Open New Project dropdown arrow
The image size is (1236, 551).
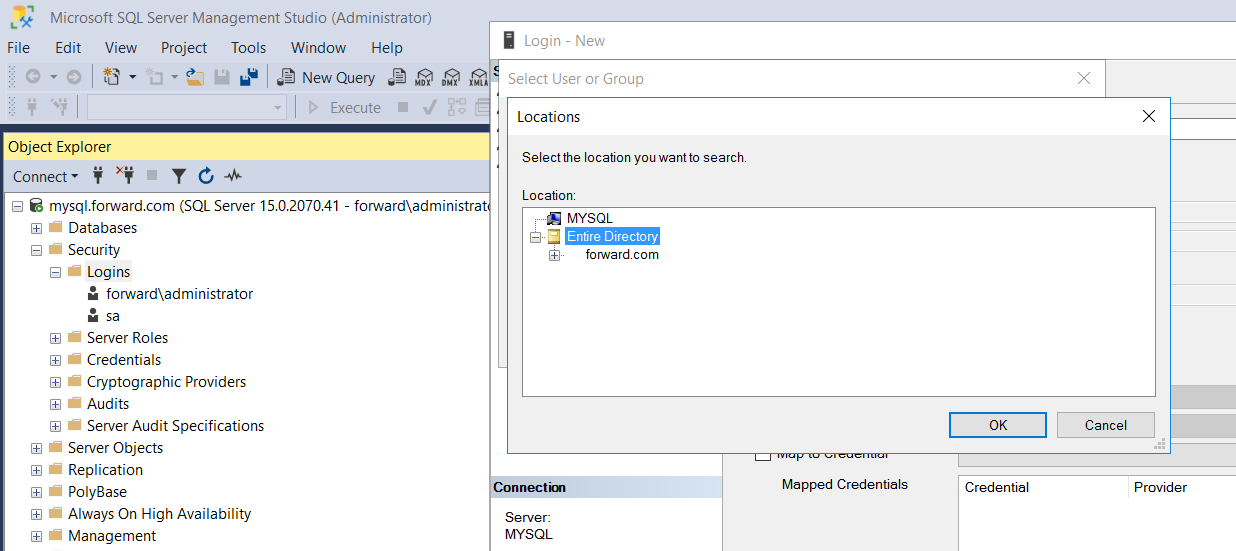pyautogui.click(x=132, y=77)
